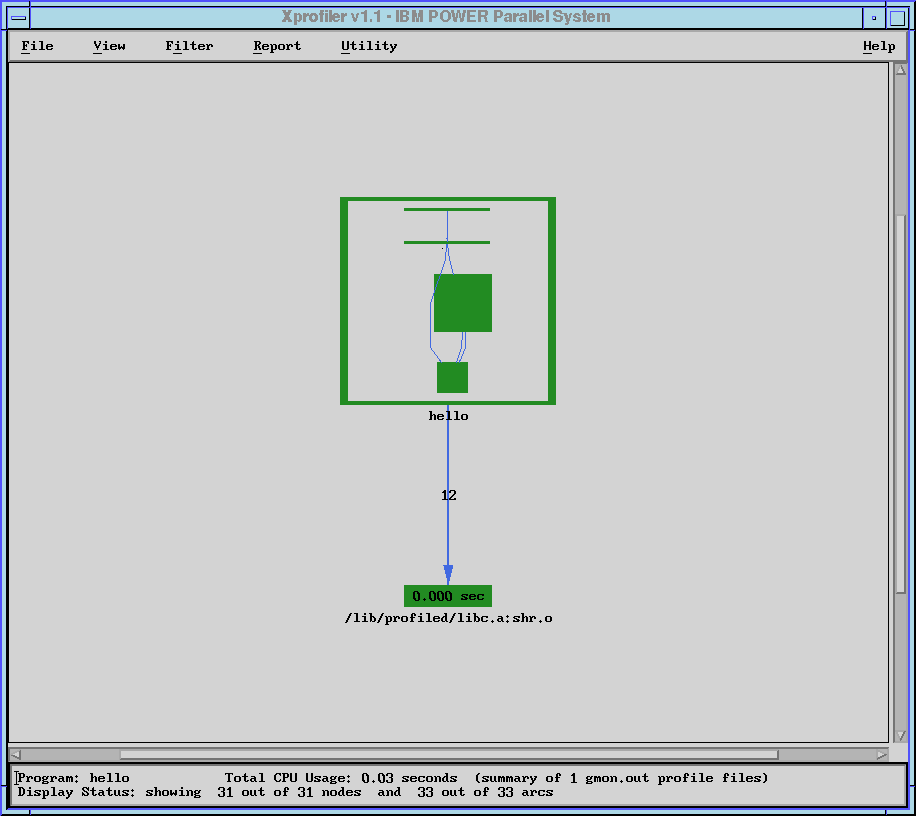Screen dimensions: 916x816
Task: Click the horizontal scrollbar left arrow
Action: pos(15,755)
